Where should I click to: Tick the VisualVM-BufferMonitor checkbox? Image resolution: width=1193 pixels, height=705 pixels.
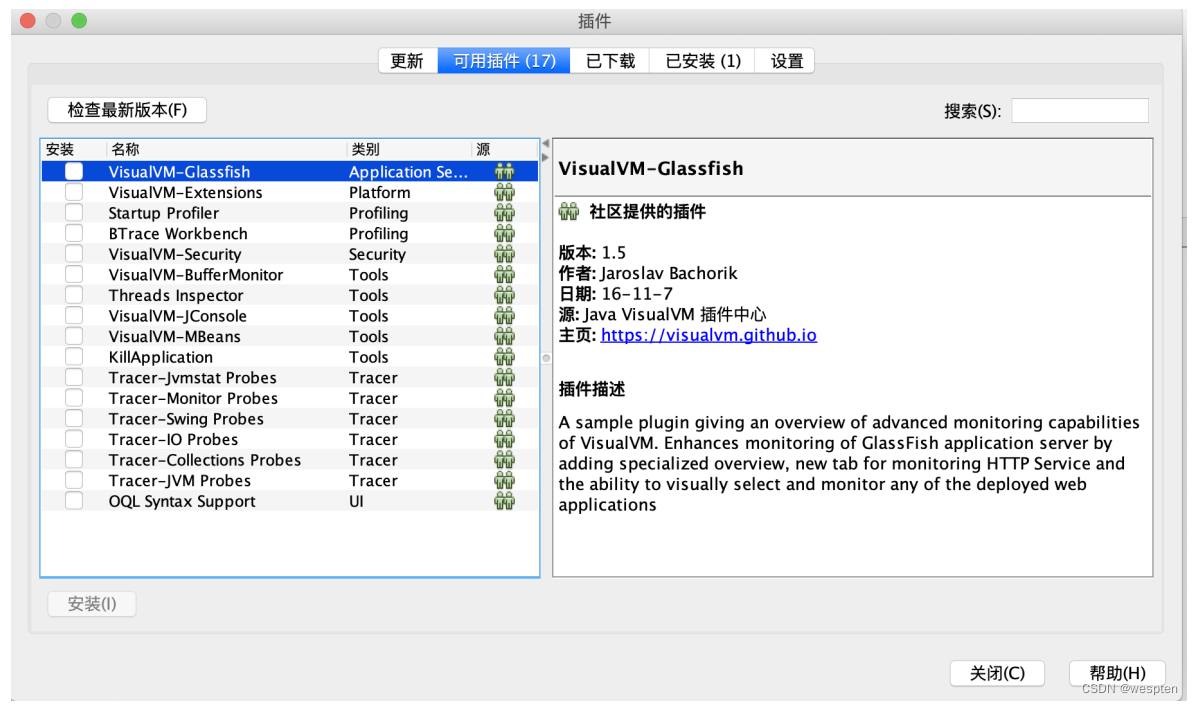point(74,274)
